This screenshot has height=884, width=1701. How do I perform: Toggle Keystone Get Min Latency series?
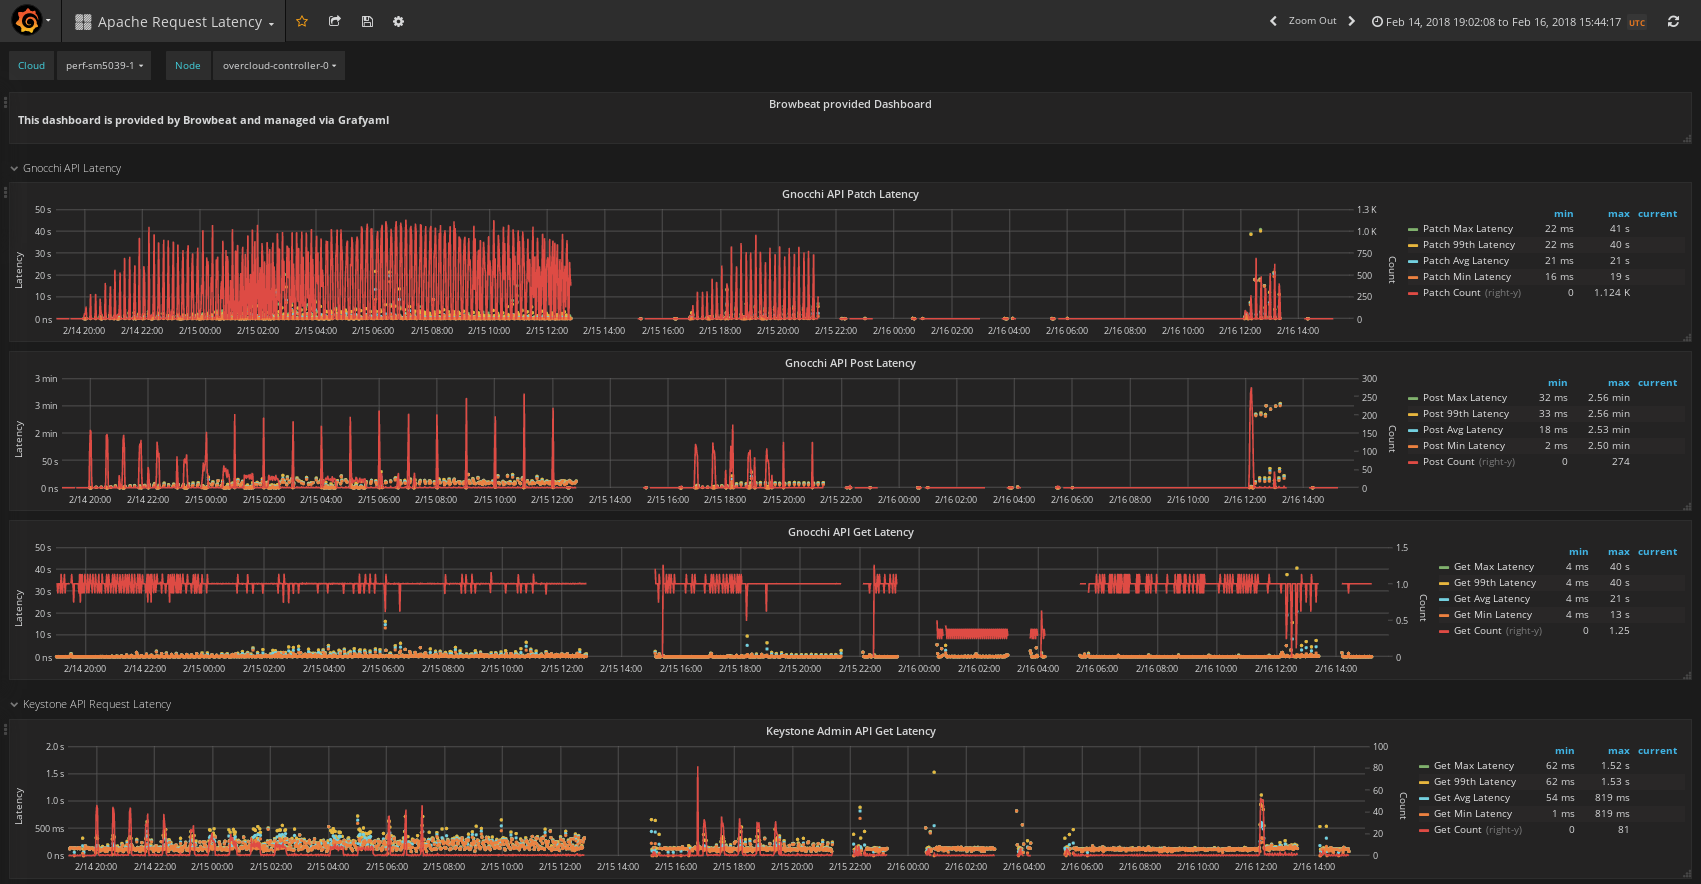[1472, 814]
